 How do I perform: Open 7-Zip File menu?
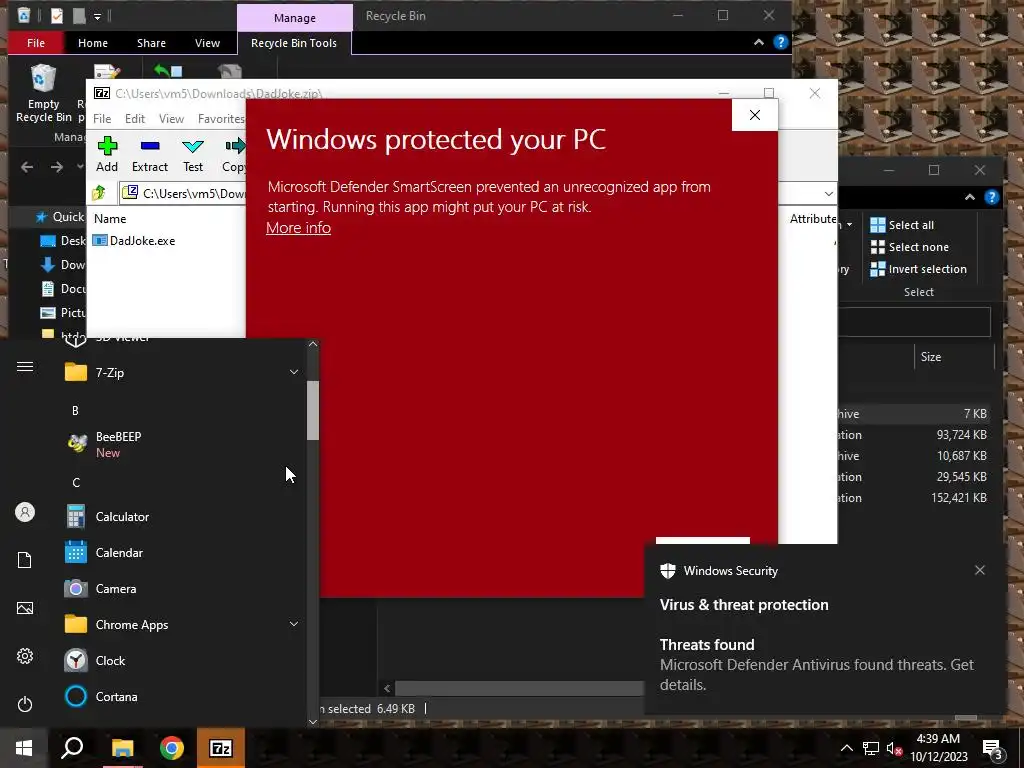coord(102,119)
